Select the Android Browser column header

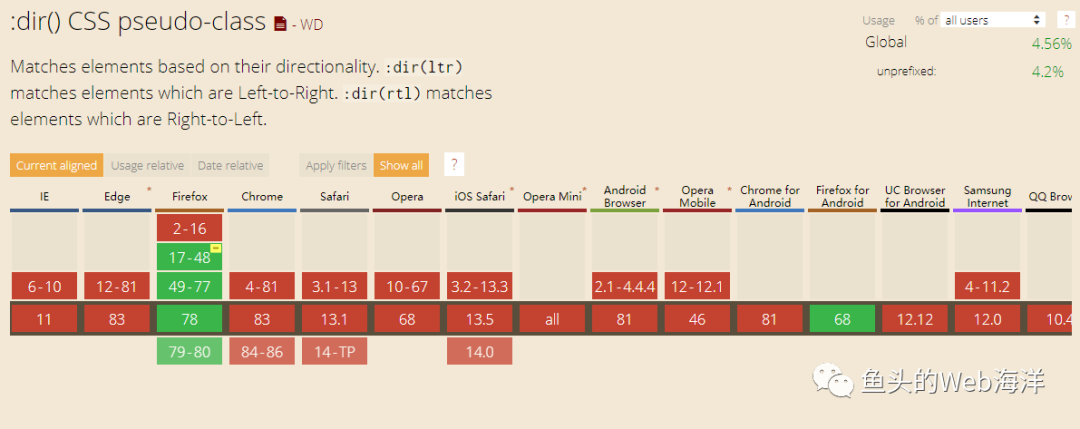point(625,197)
